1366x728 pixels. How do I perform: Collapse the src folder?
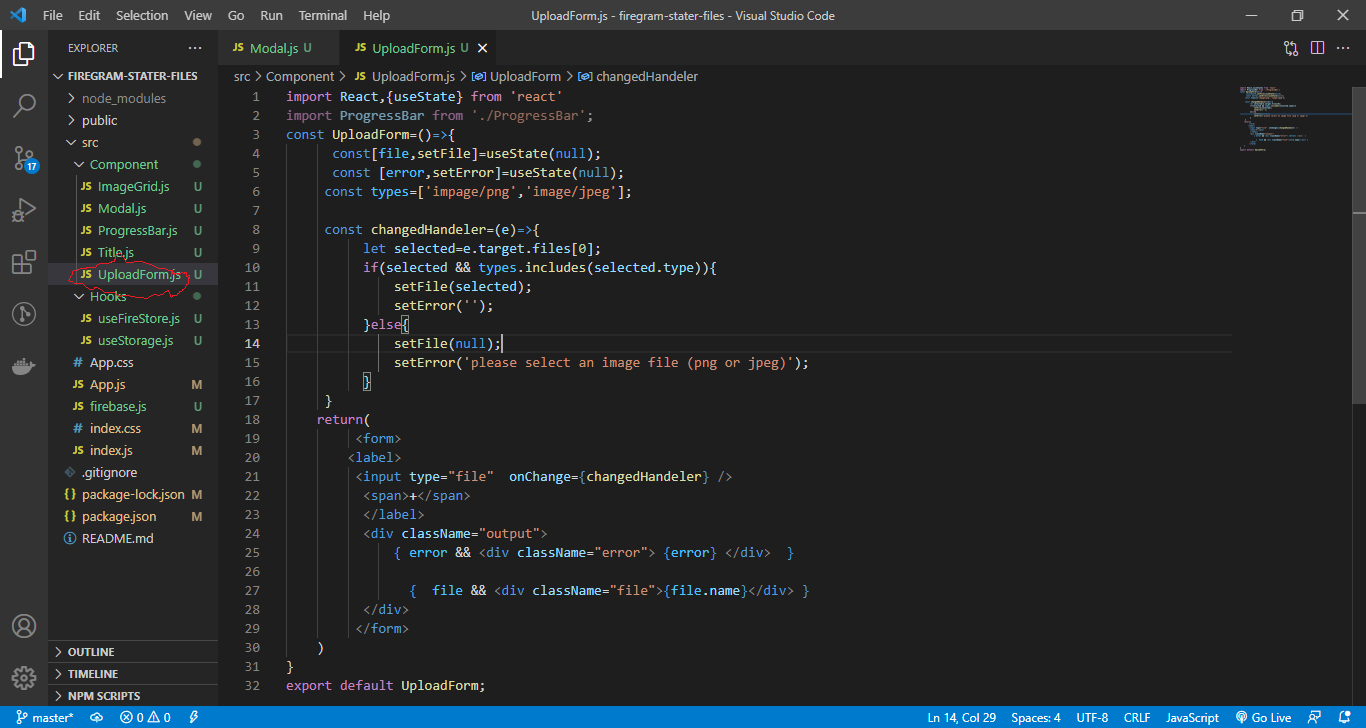(x=133, y=142)
